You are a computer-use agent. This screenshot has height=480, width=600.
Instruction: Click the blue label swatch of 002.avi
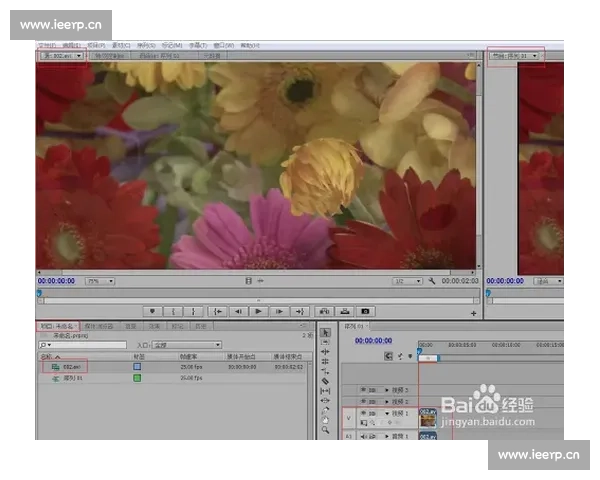(138, 367)
